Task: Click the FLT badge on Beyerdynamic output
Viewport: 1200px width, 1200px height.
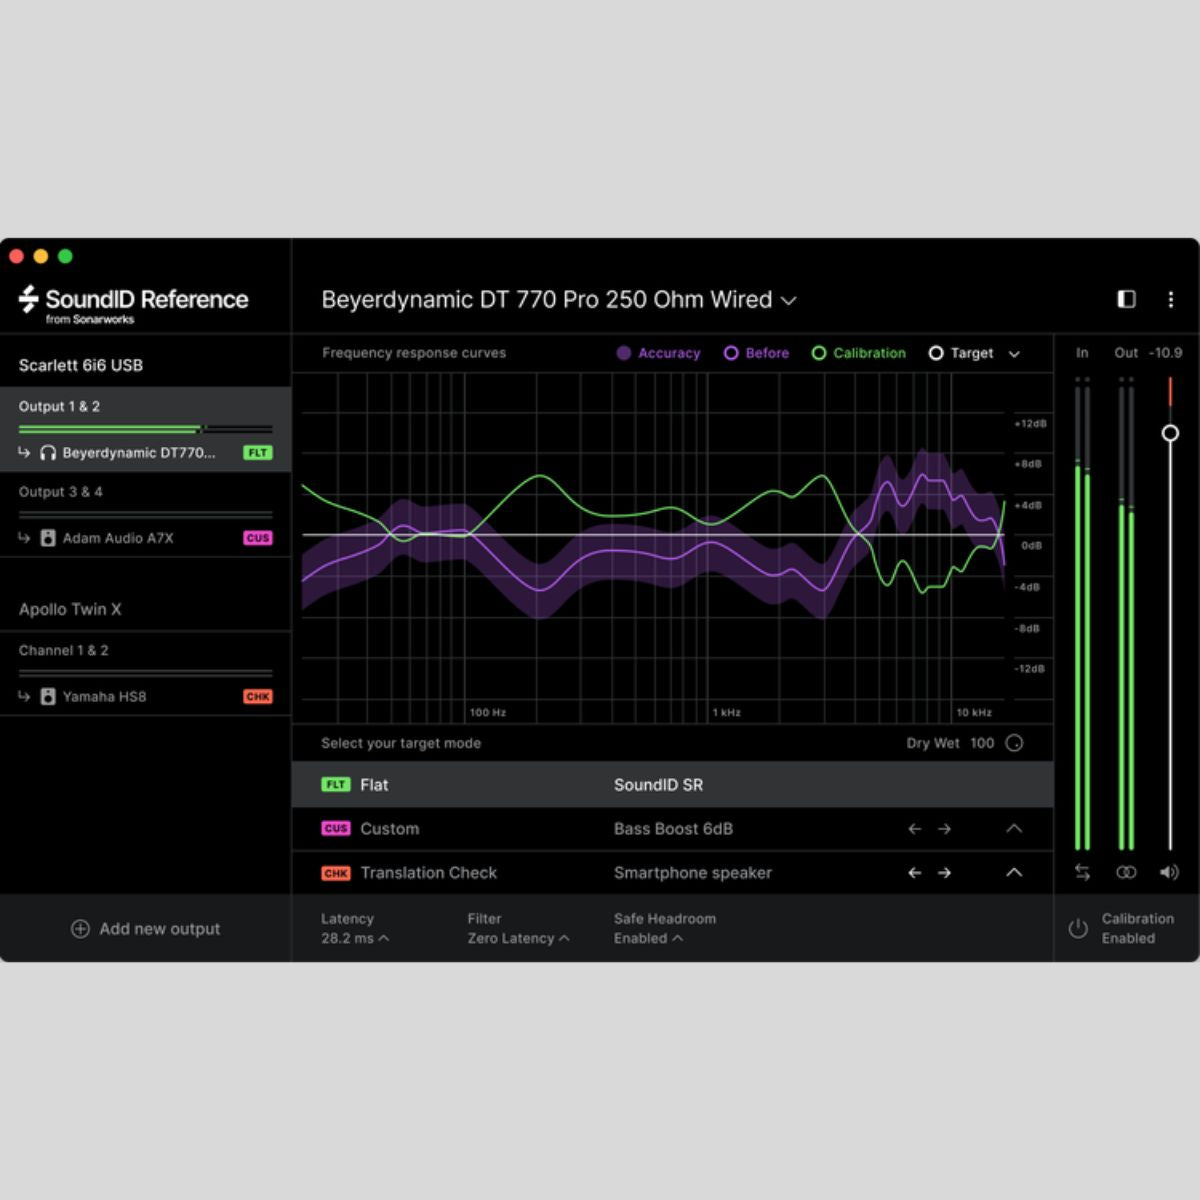Action: tap(258, 453)
